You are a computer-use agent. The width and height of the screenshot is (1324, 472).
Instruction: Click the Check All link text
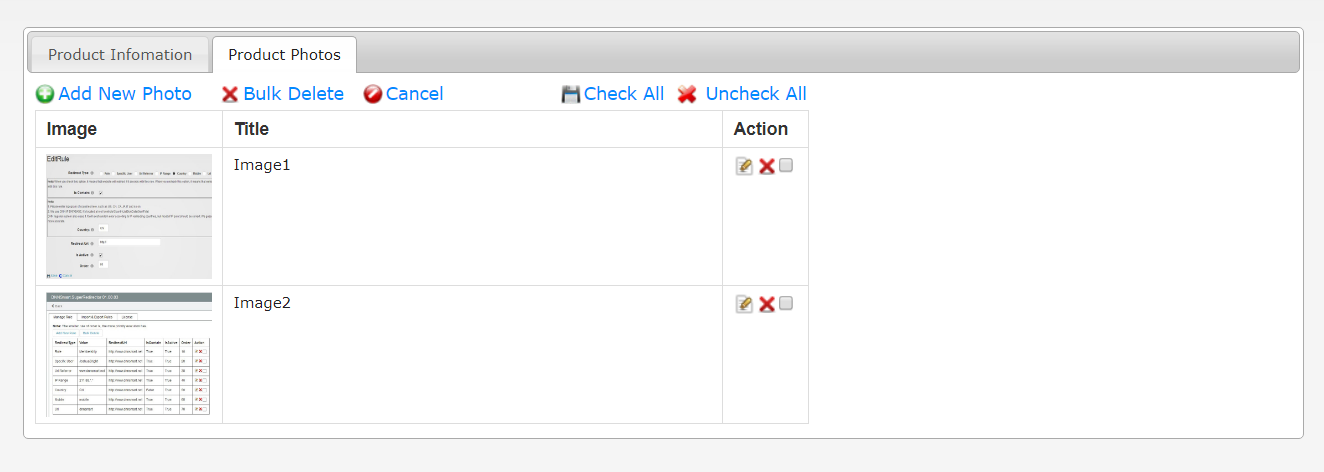pos(624,94)
